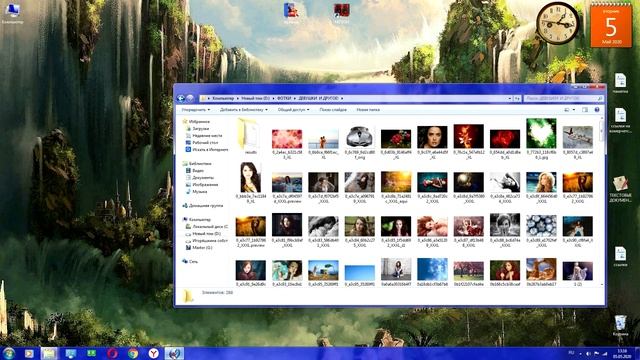Select the blonde woman thumbnail
Image resolution: width=640 pixels, height=360 pixels.
(541, 182)
